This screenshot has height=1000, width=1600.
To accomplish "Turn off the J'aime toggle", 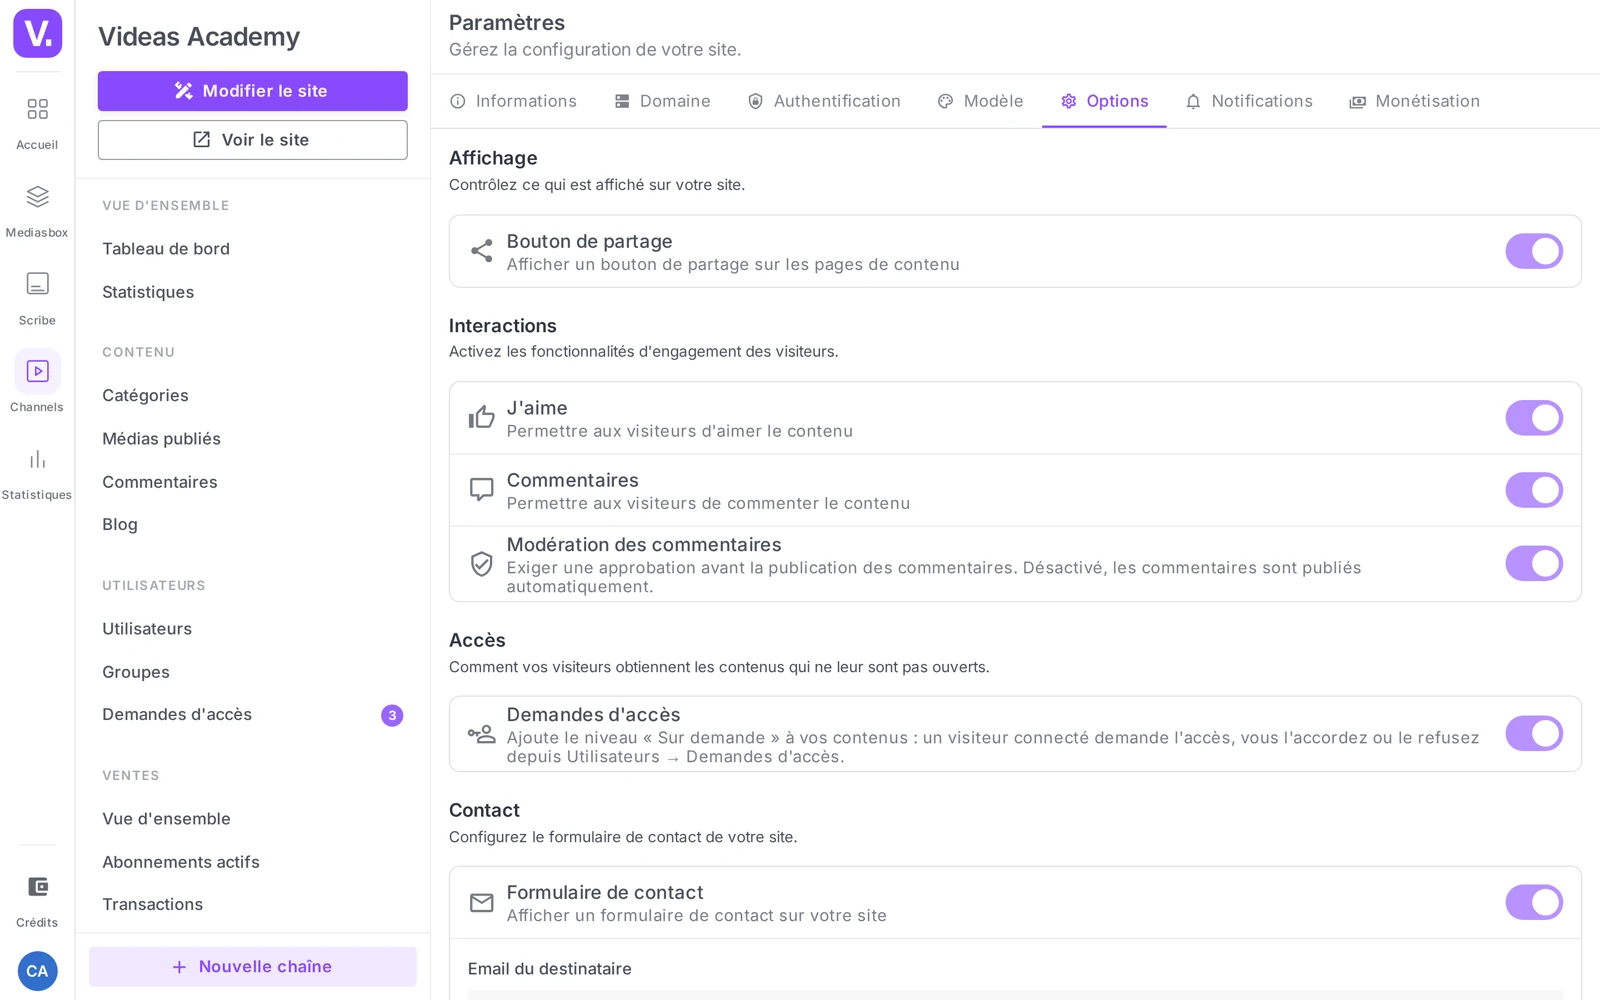I will click(1534, 418).
